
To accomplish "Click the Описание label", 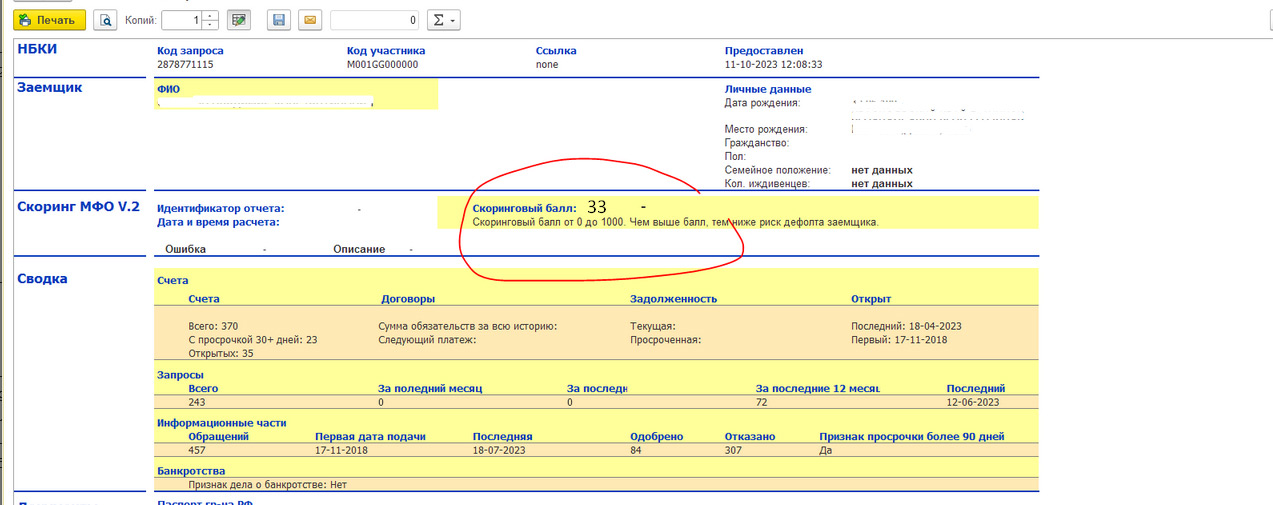I will [x=359, y=249].
